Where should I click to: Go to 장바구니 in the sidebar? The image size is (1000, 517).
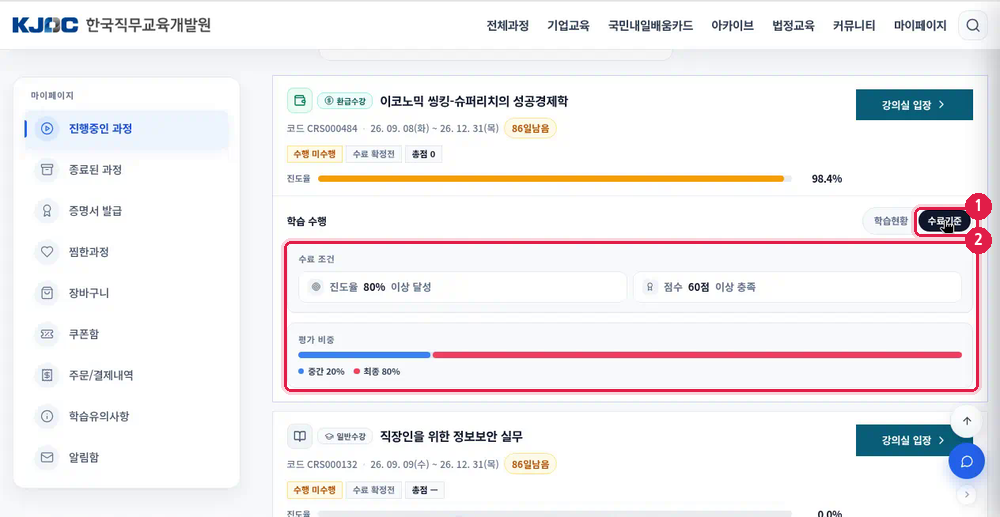click(x=127, y=293)
